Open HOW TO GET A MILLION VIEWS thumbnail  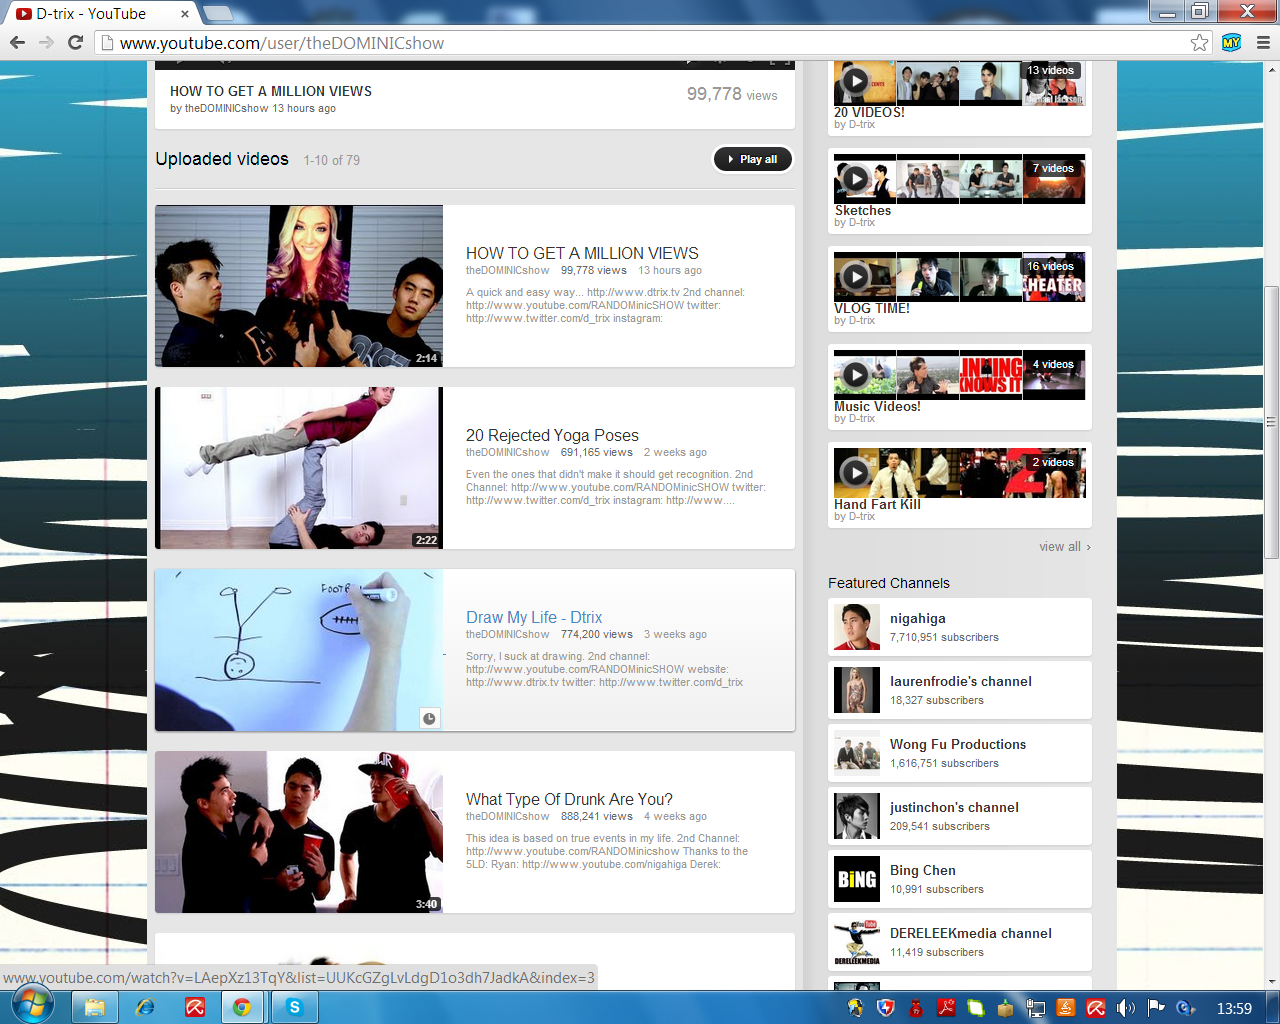[299, 286]
